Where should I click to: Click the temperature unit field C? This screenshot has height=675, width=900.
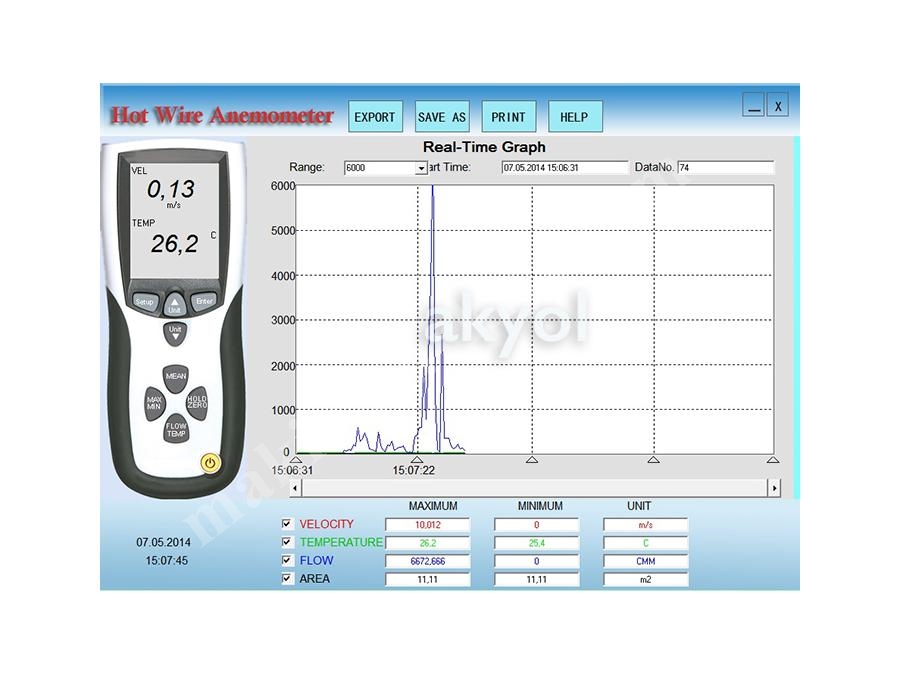click(x=646, y=543)
